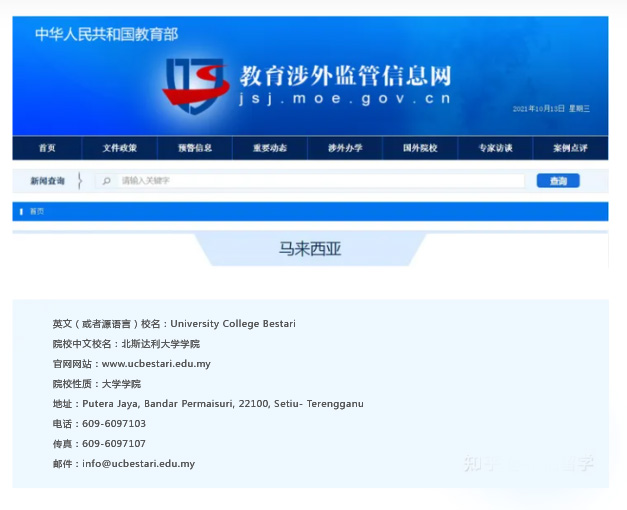The image size is (627, 510).
Task: Open the 专家访谈 menu item
Action: (x=495, y=148)
